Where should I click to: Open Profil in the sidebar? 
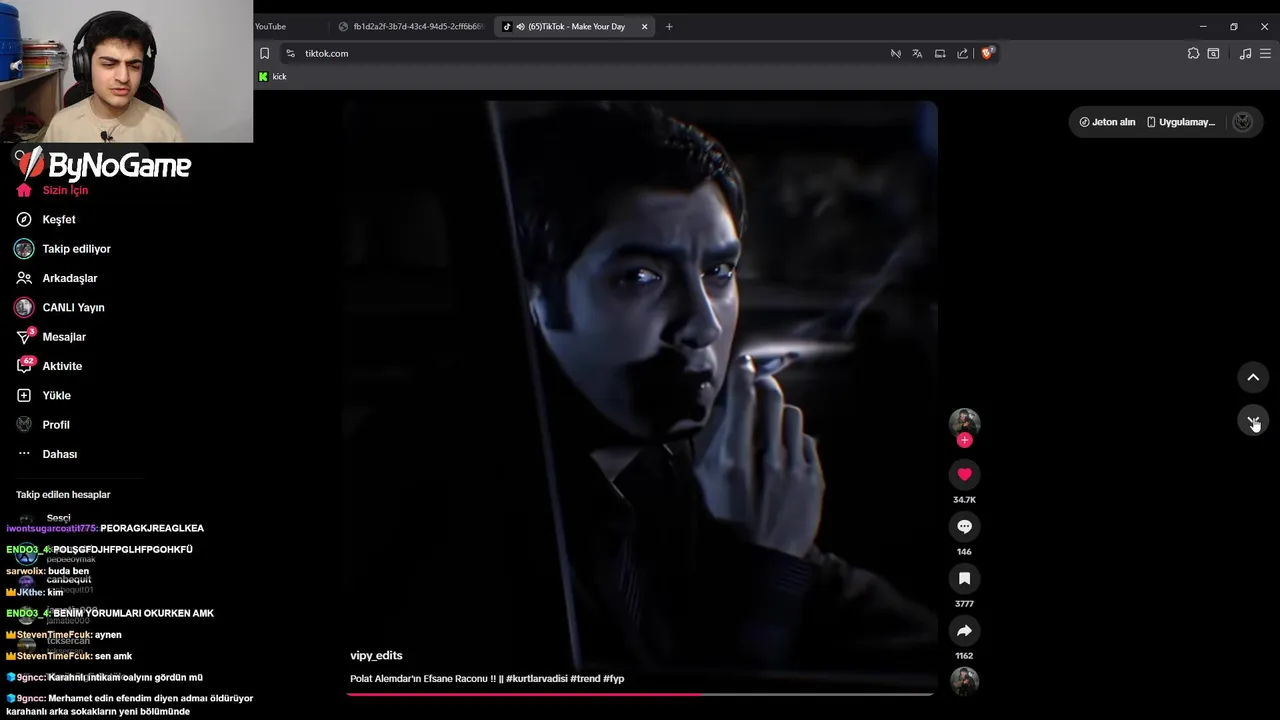click(56, 425)
